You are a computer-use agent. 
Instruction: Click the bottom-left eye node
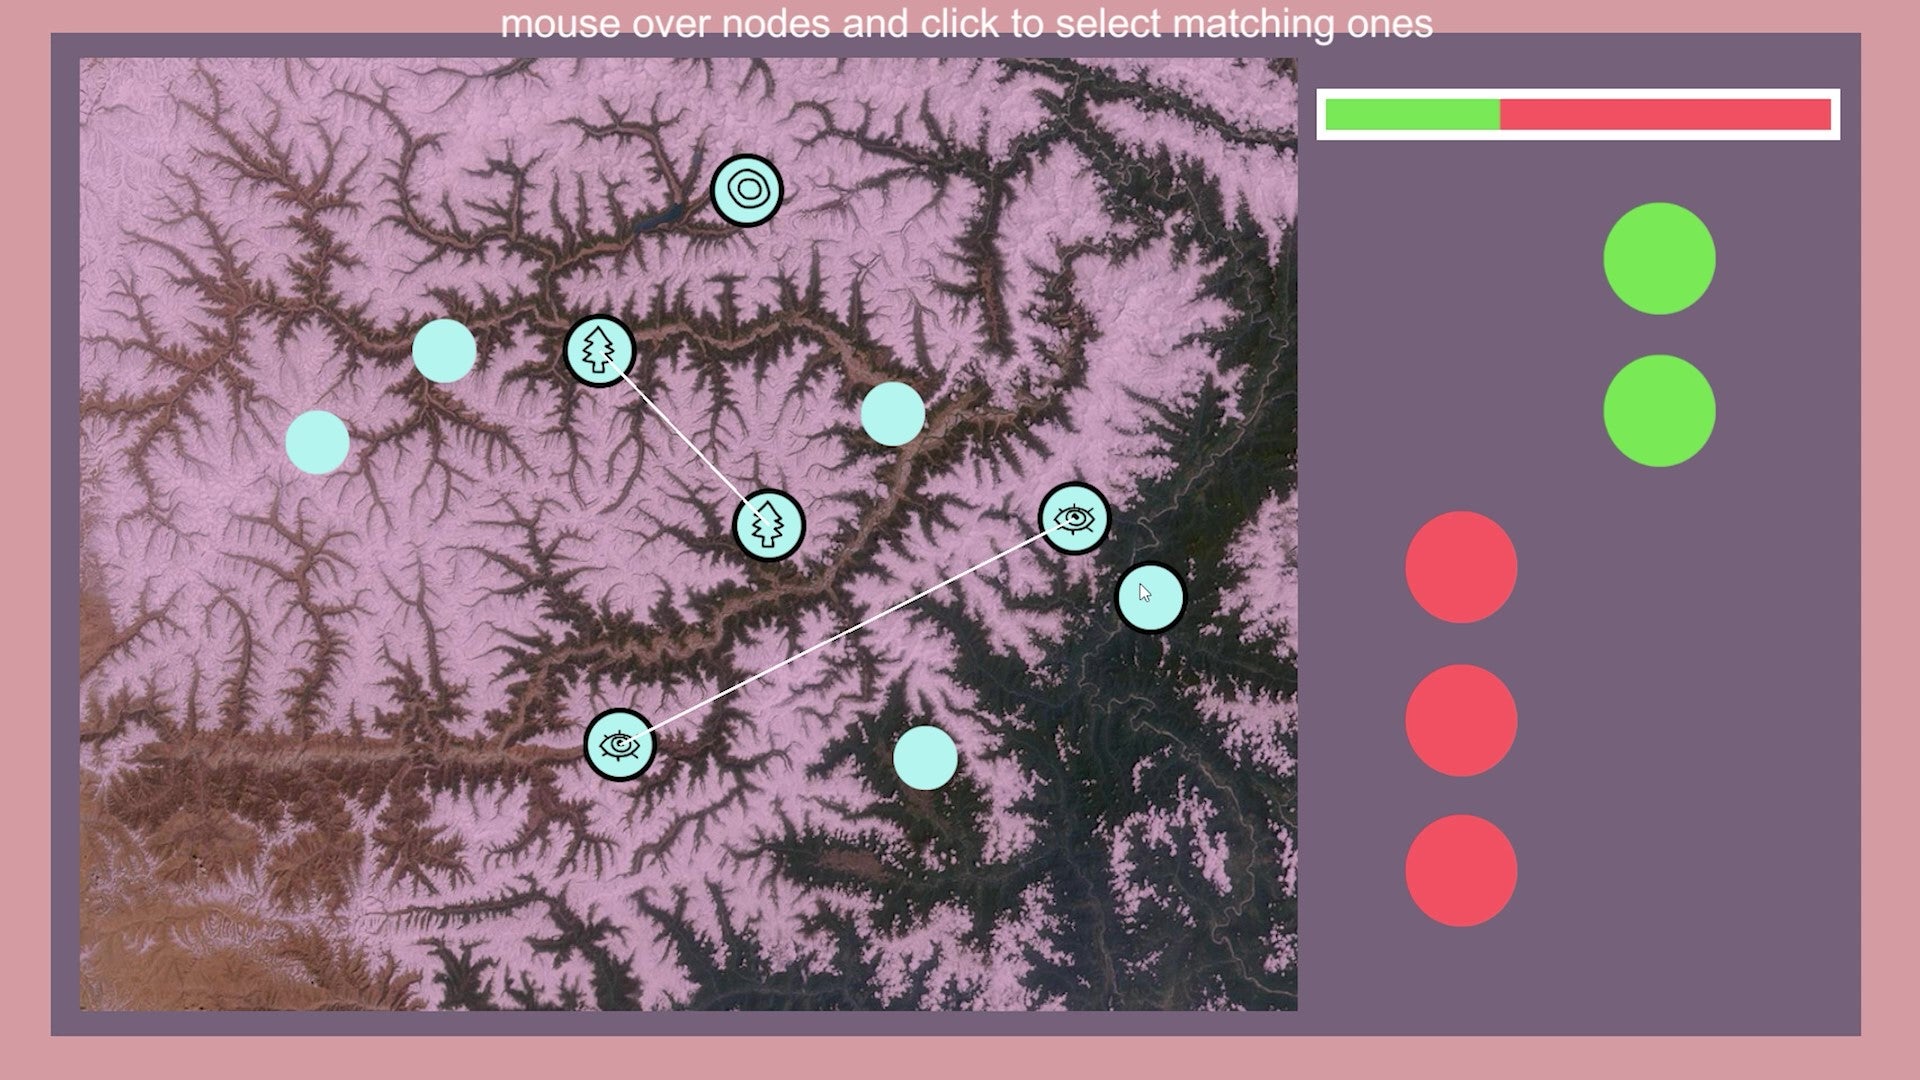(619, 745)
